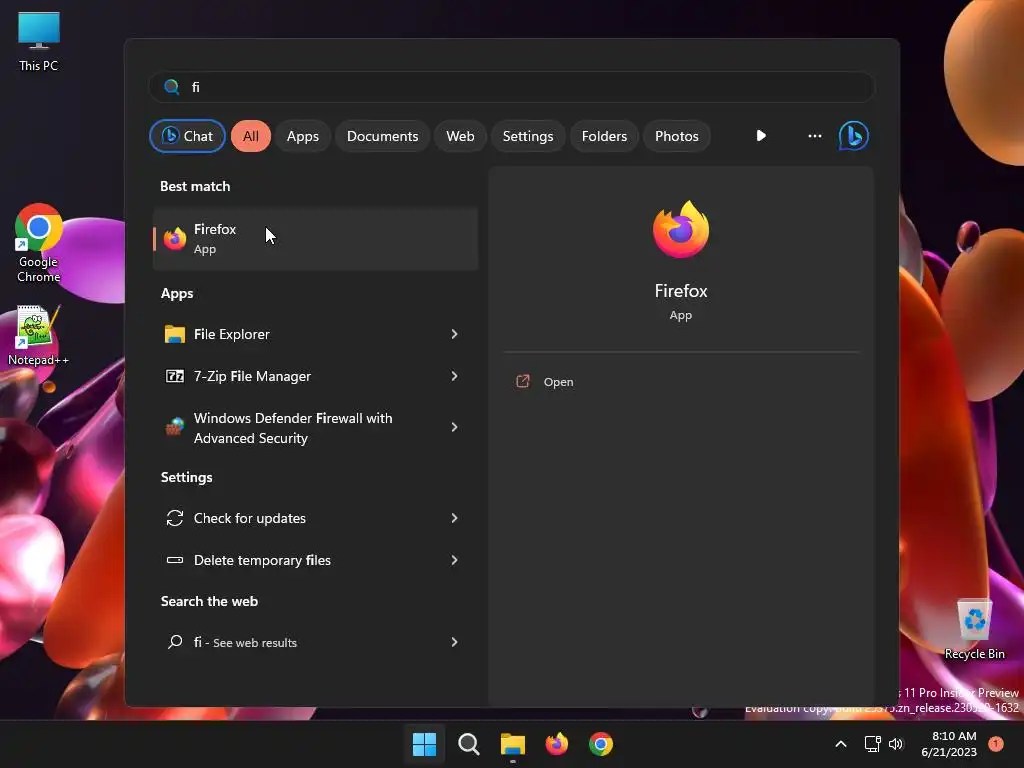This screenshot has height=768, width=1024.
Task: Click the search text field containing fi
Action: 511,87
